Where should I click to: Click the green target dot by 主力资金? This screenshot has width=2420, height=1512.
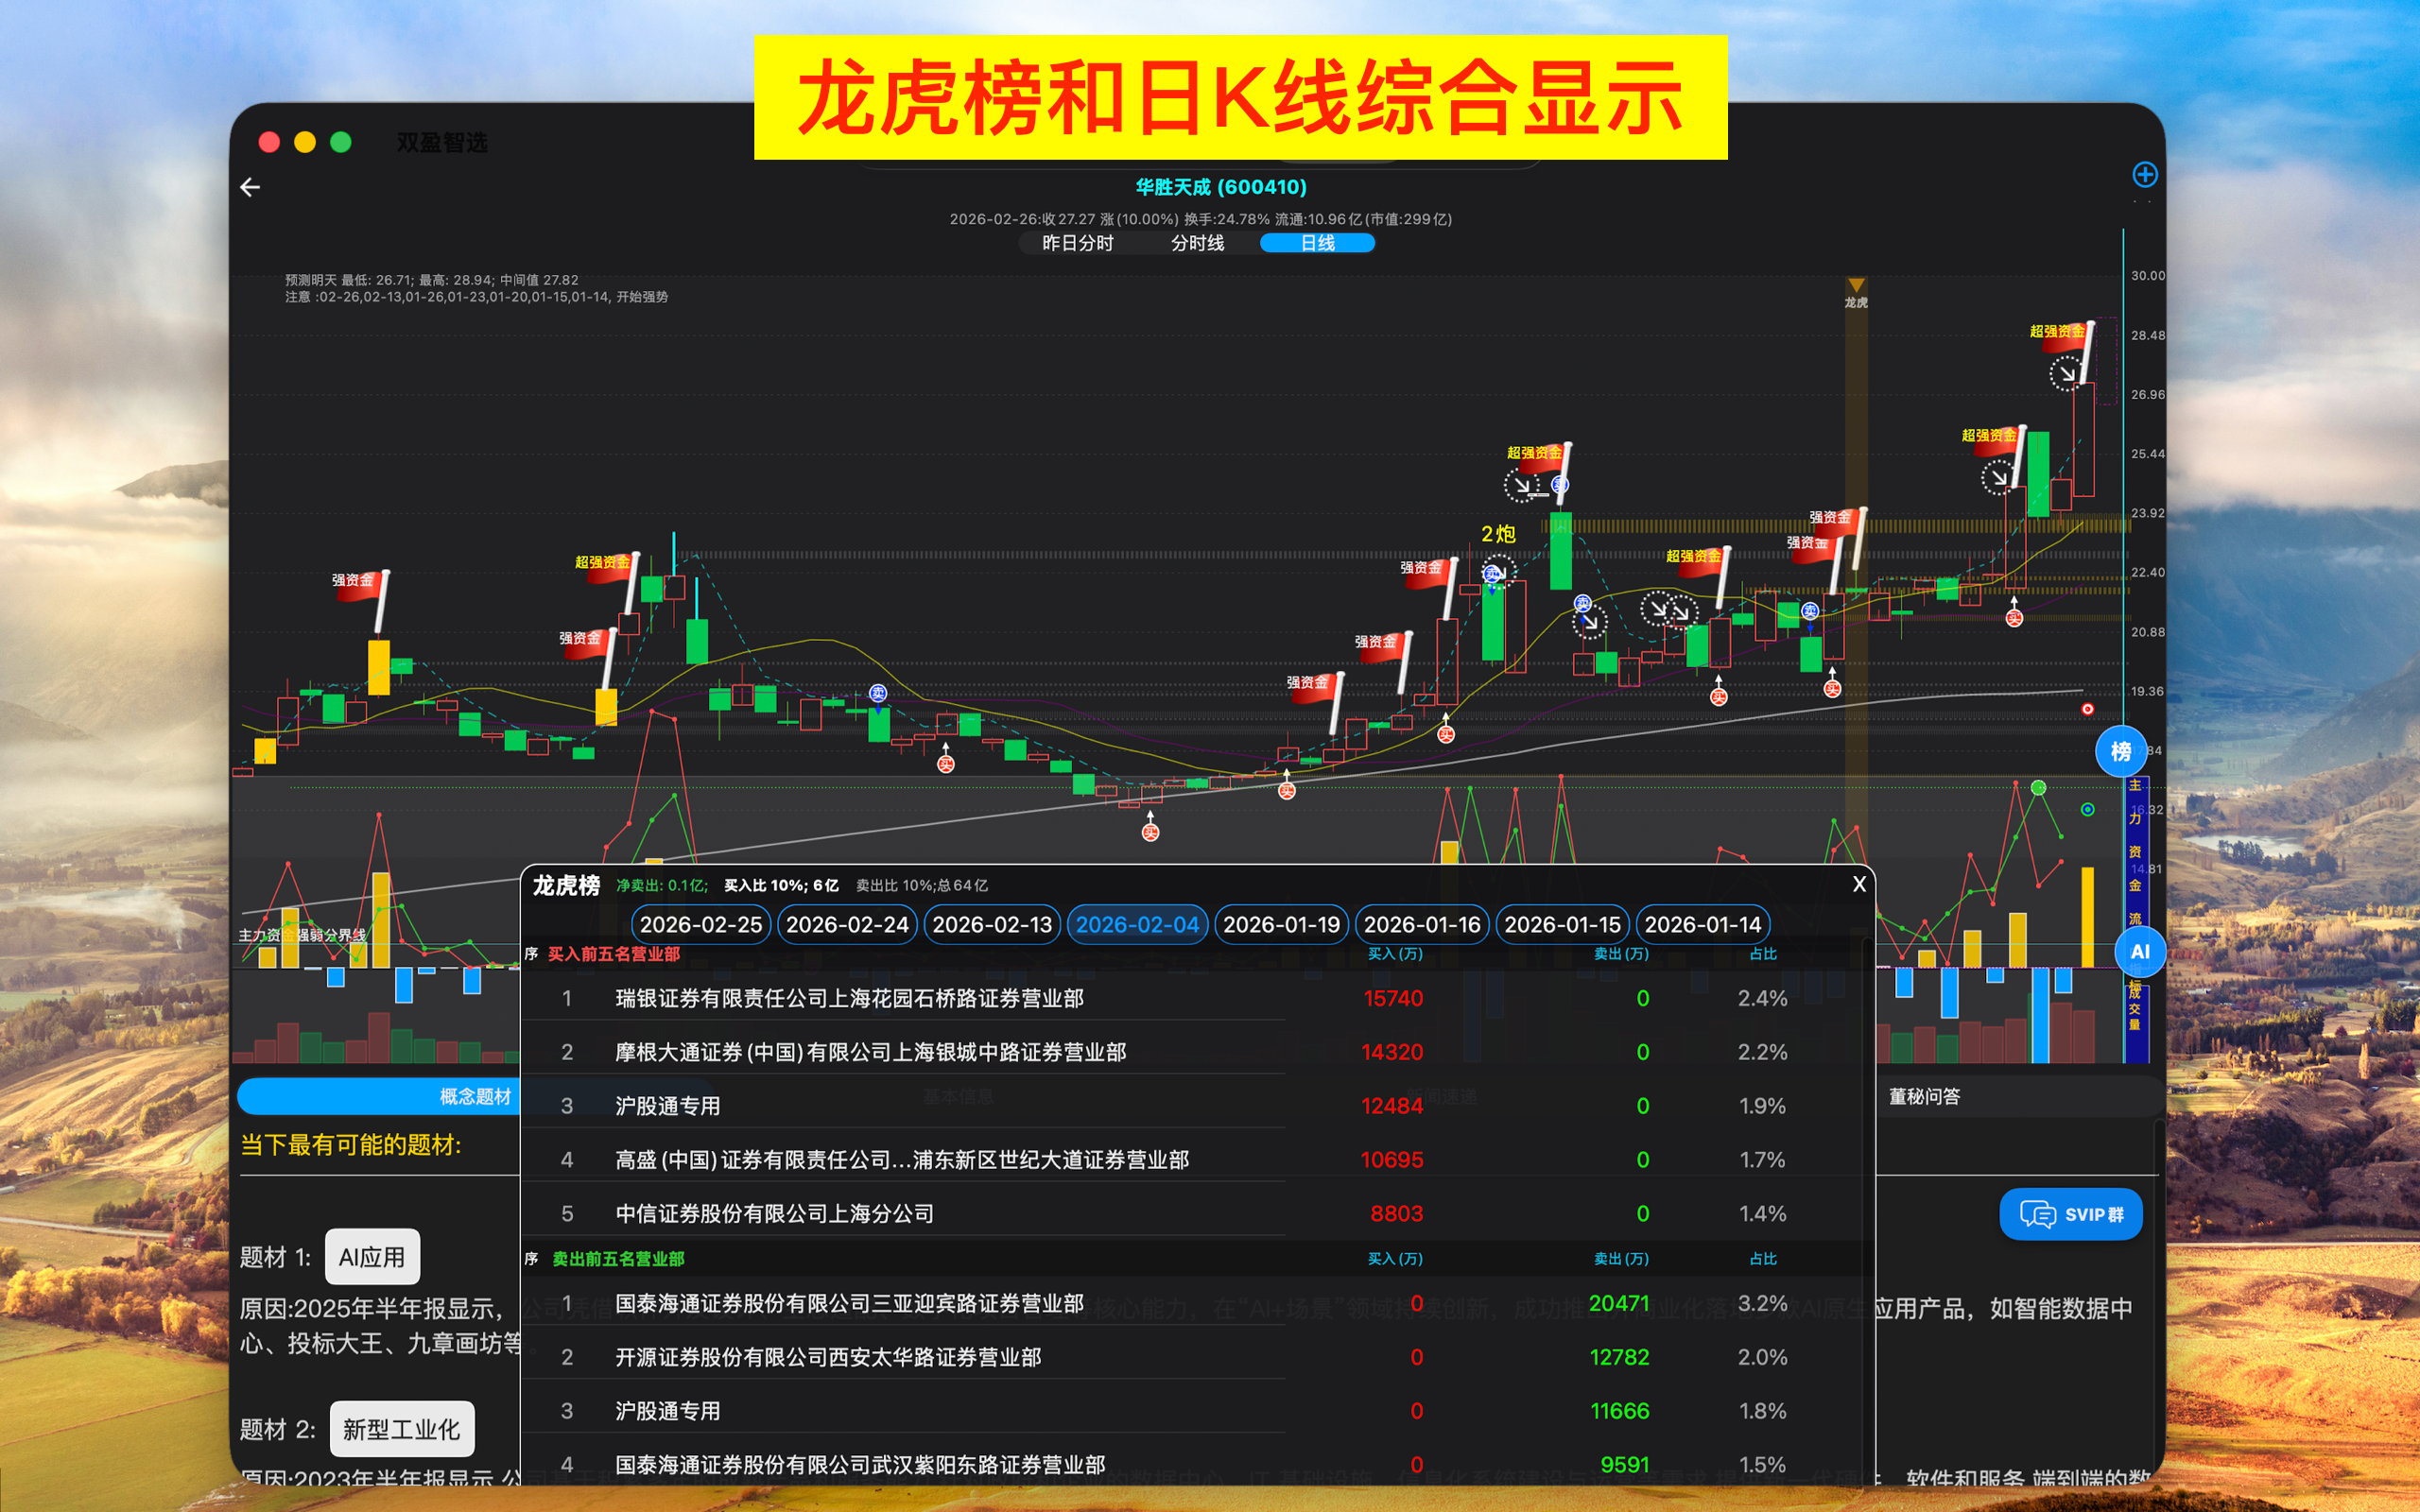tap(2087, 809)
